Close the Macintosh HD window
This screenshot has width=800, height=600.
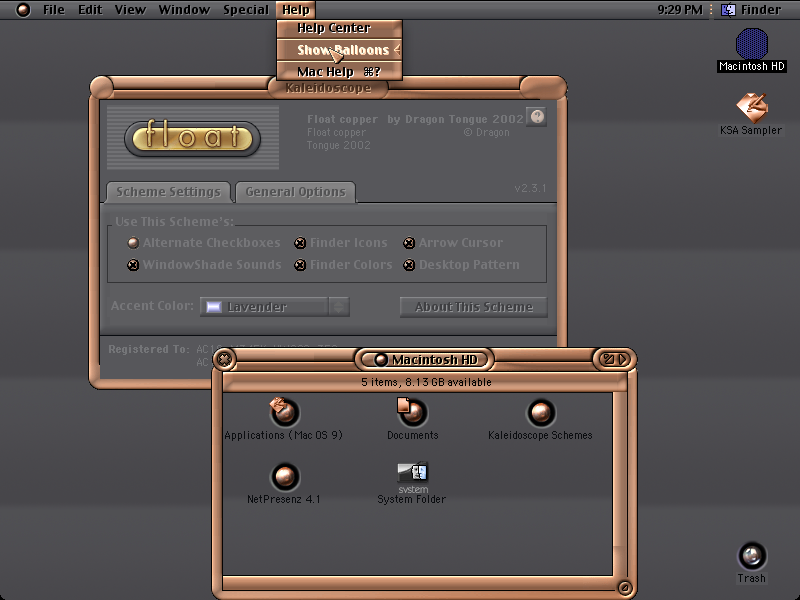224,359
